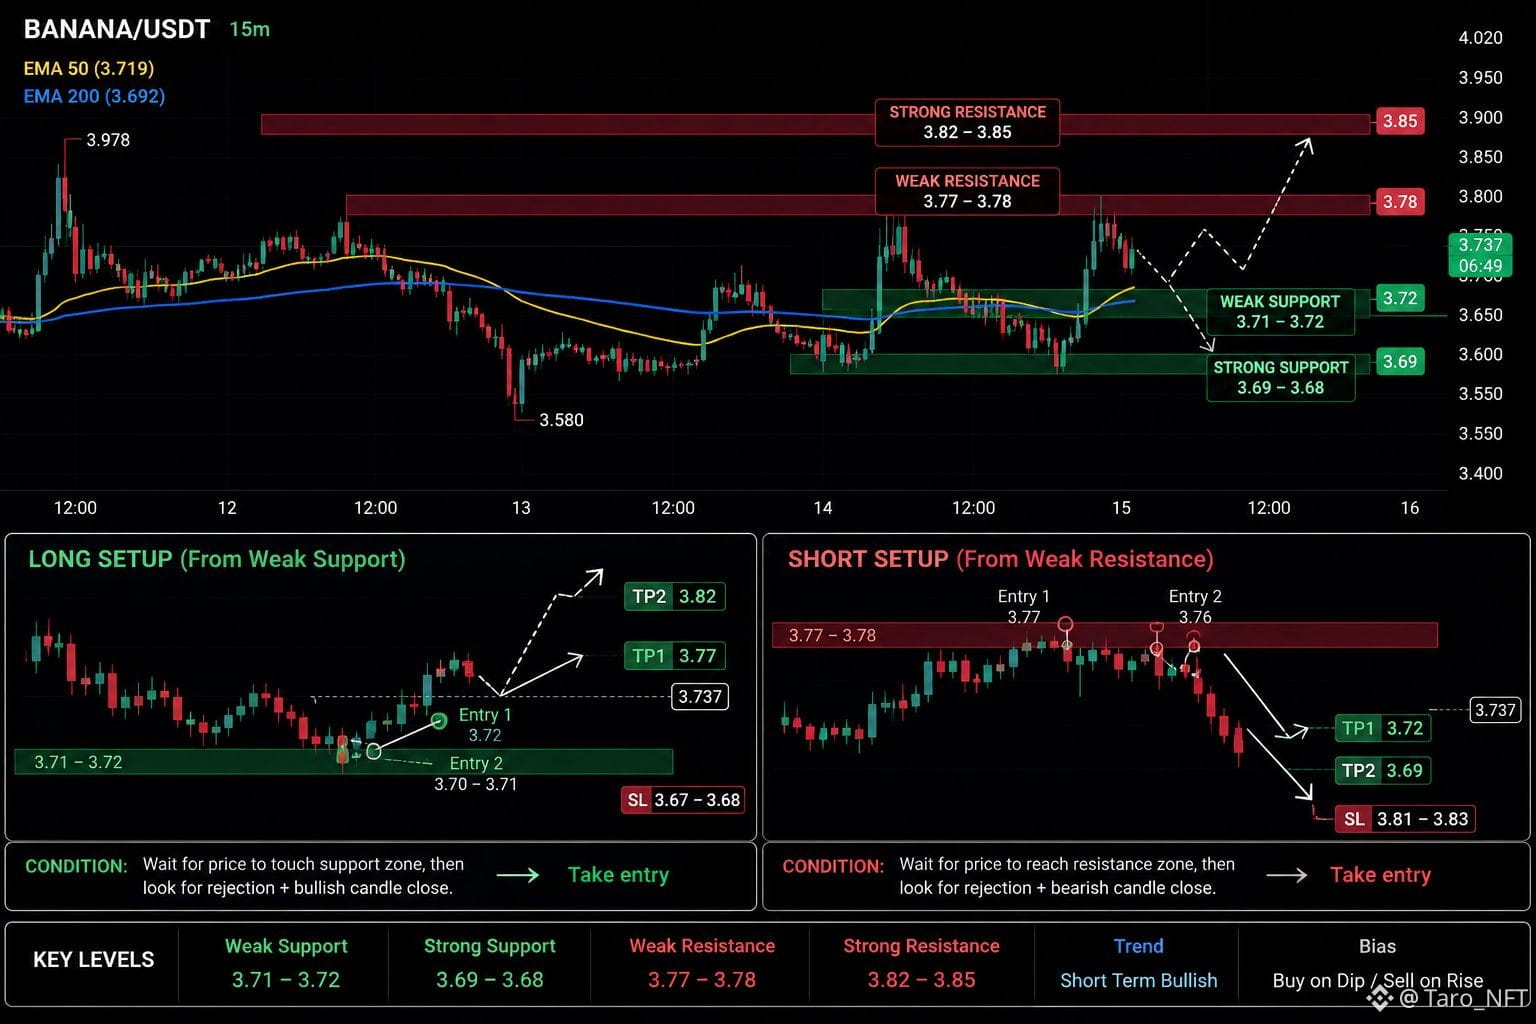Click the 3.978 swing high label
Viewport: 1536px width, 1024px height.
tap(108, 140)
